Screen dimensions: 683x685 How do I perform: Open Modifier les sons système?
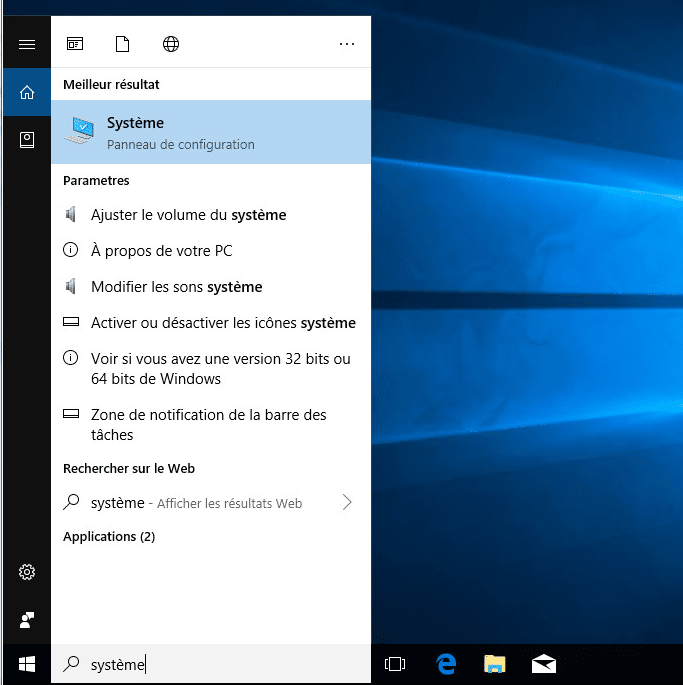tap(211, 287)
